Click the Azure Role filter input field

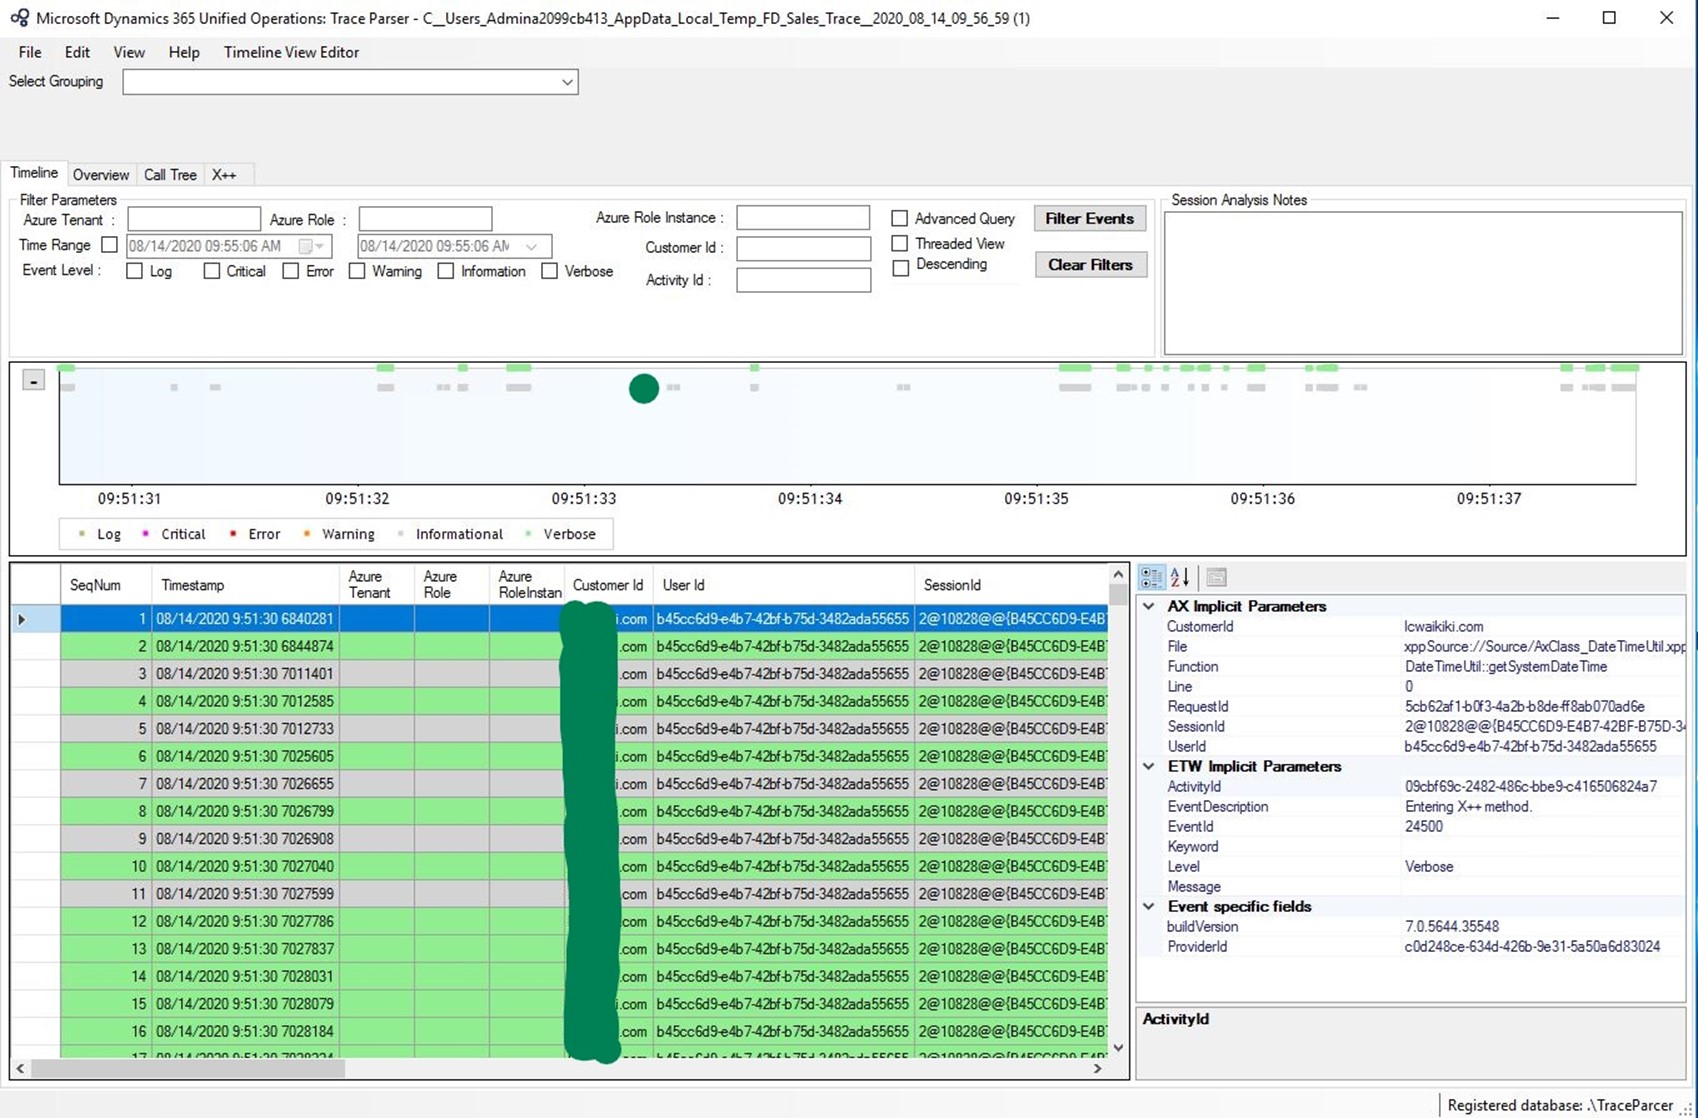click(425, 219)
